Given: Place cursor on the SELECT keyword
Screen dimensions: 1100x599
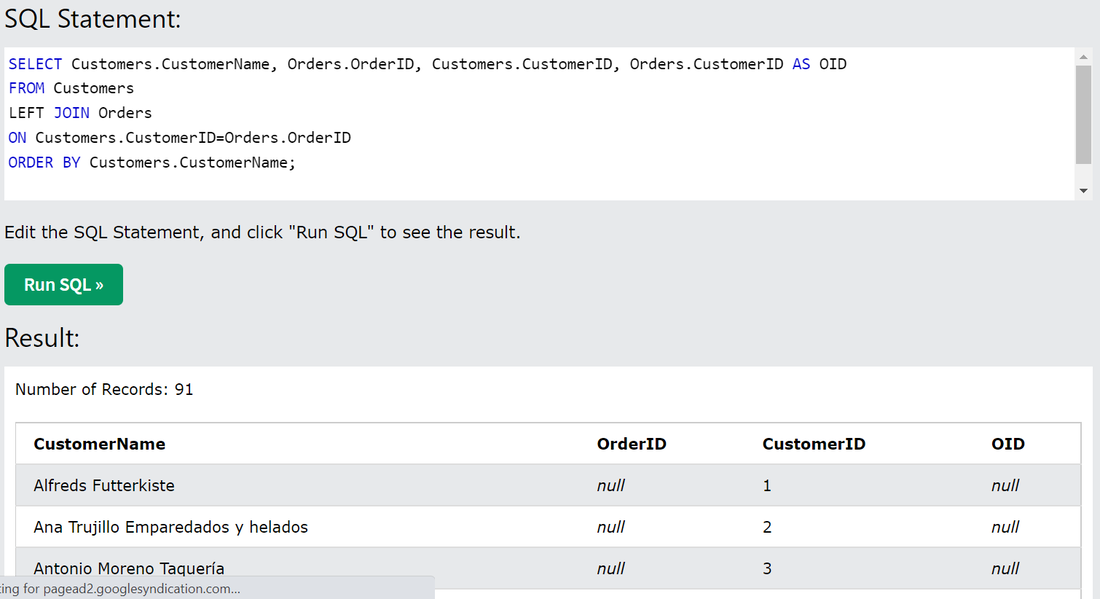Looking at the screenshot, I should click(35, 64).
